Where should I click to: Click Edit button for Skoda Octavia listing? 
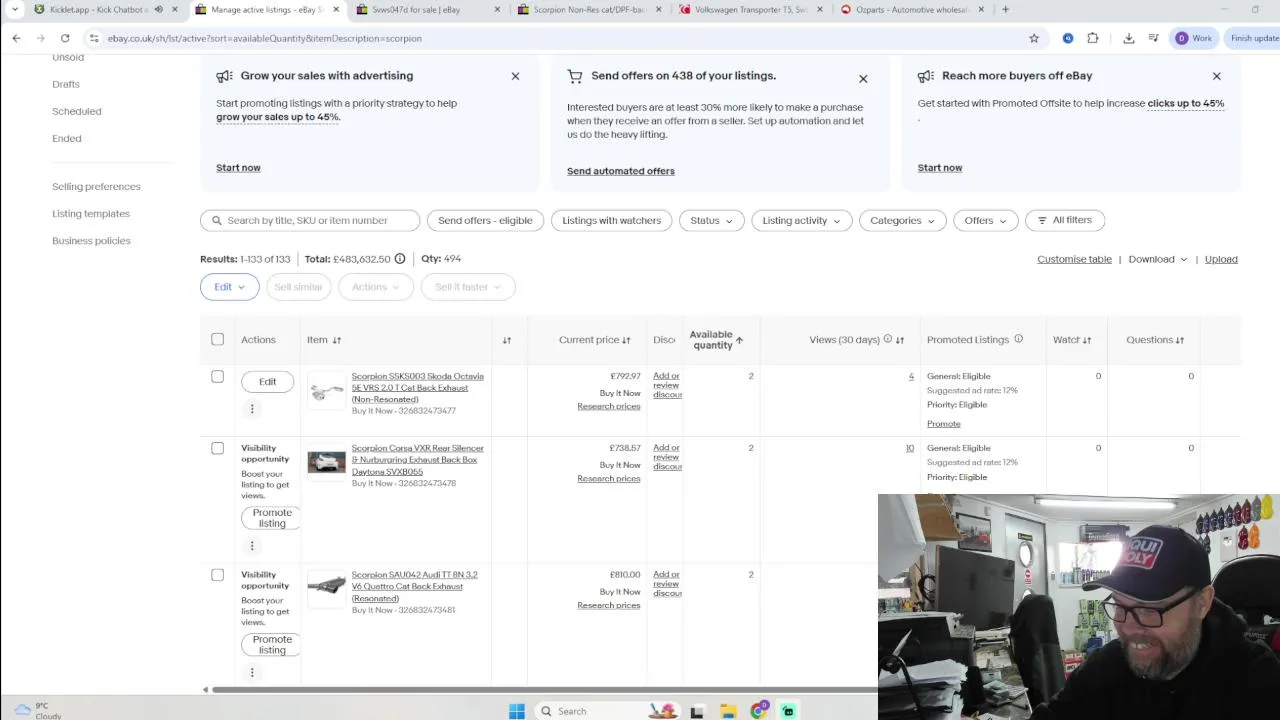267,382
